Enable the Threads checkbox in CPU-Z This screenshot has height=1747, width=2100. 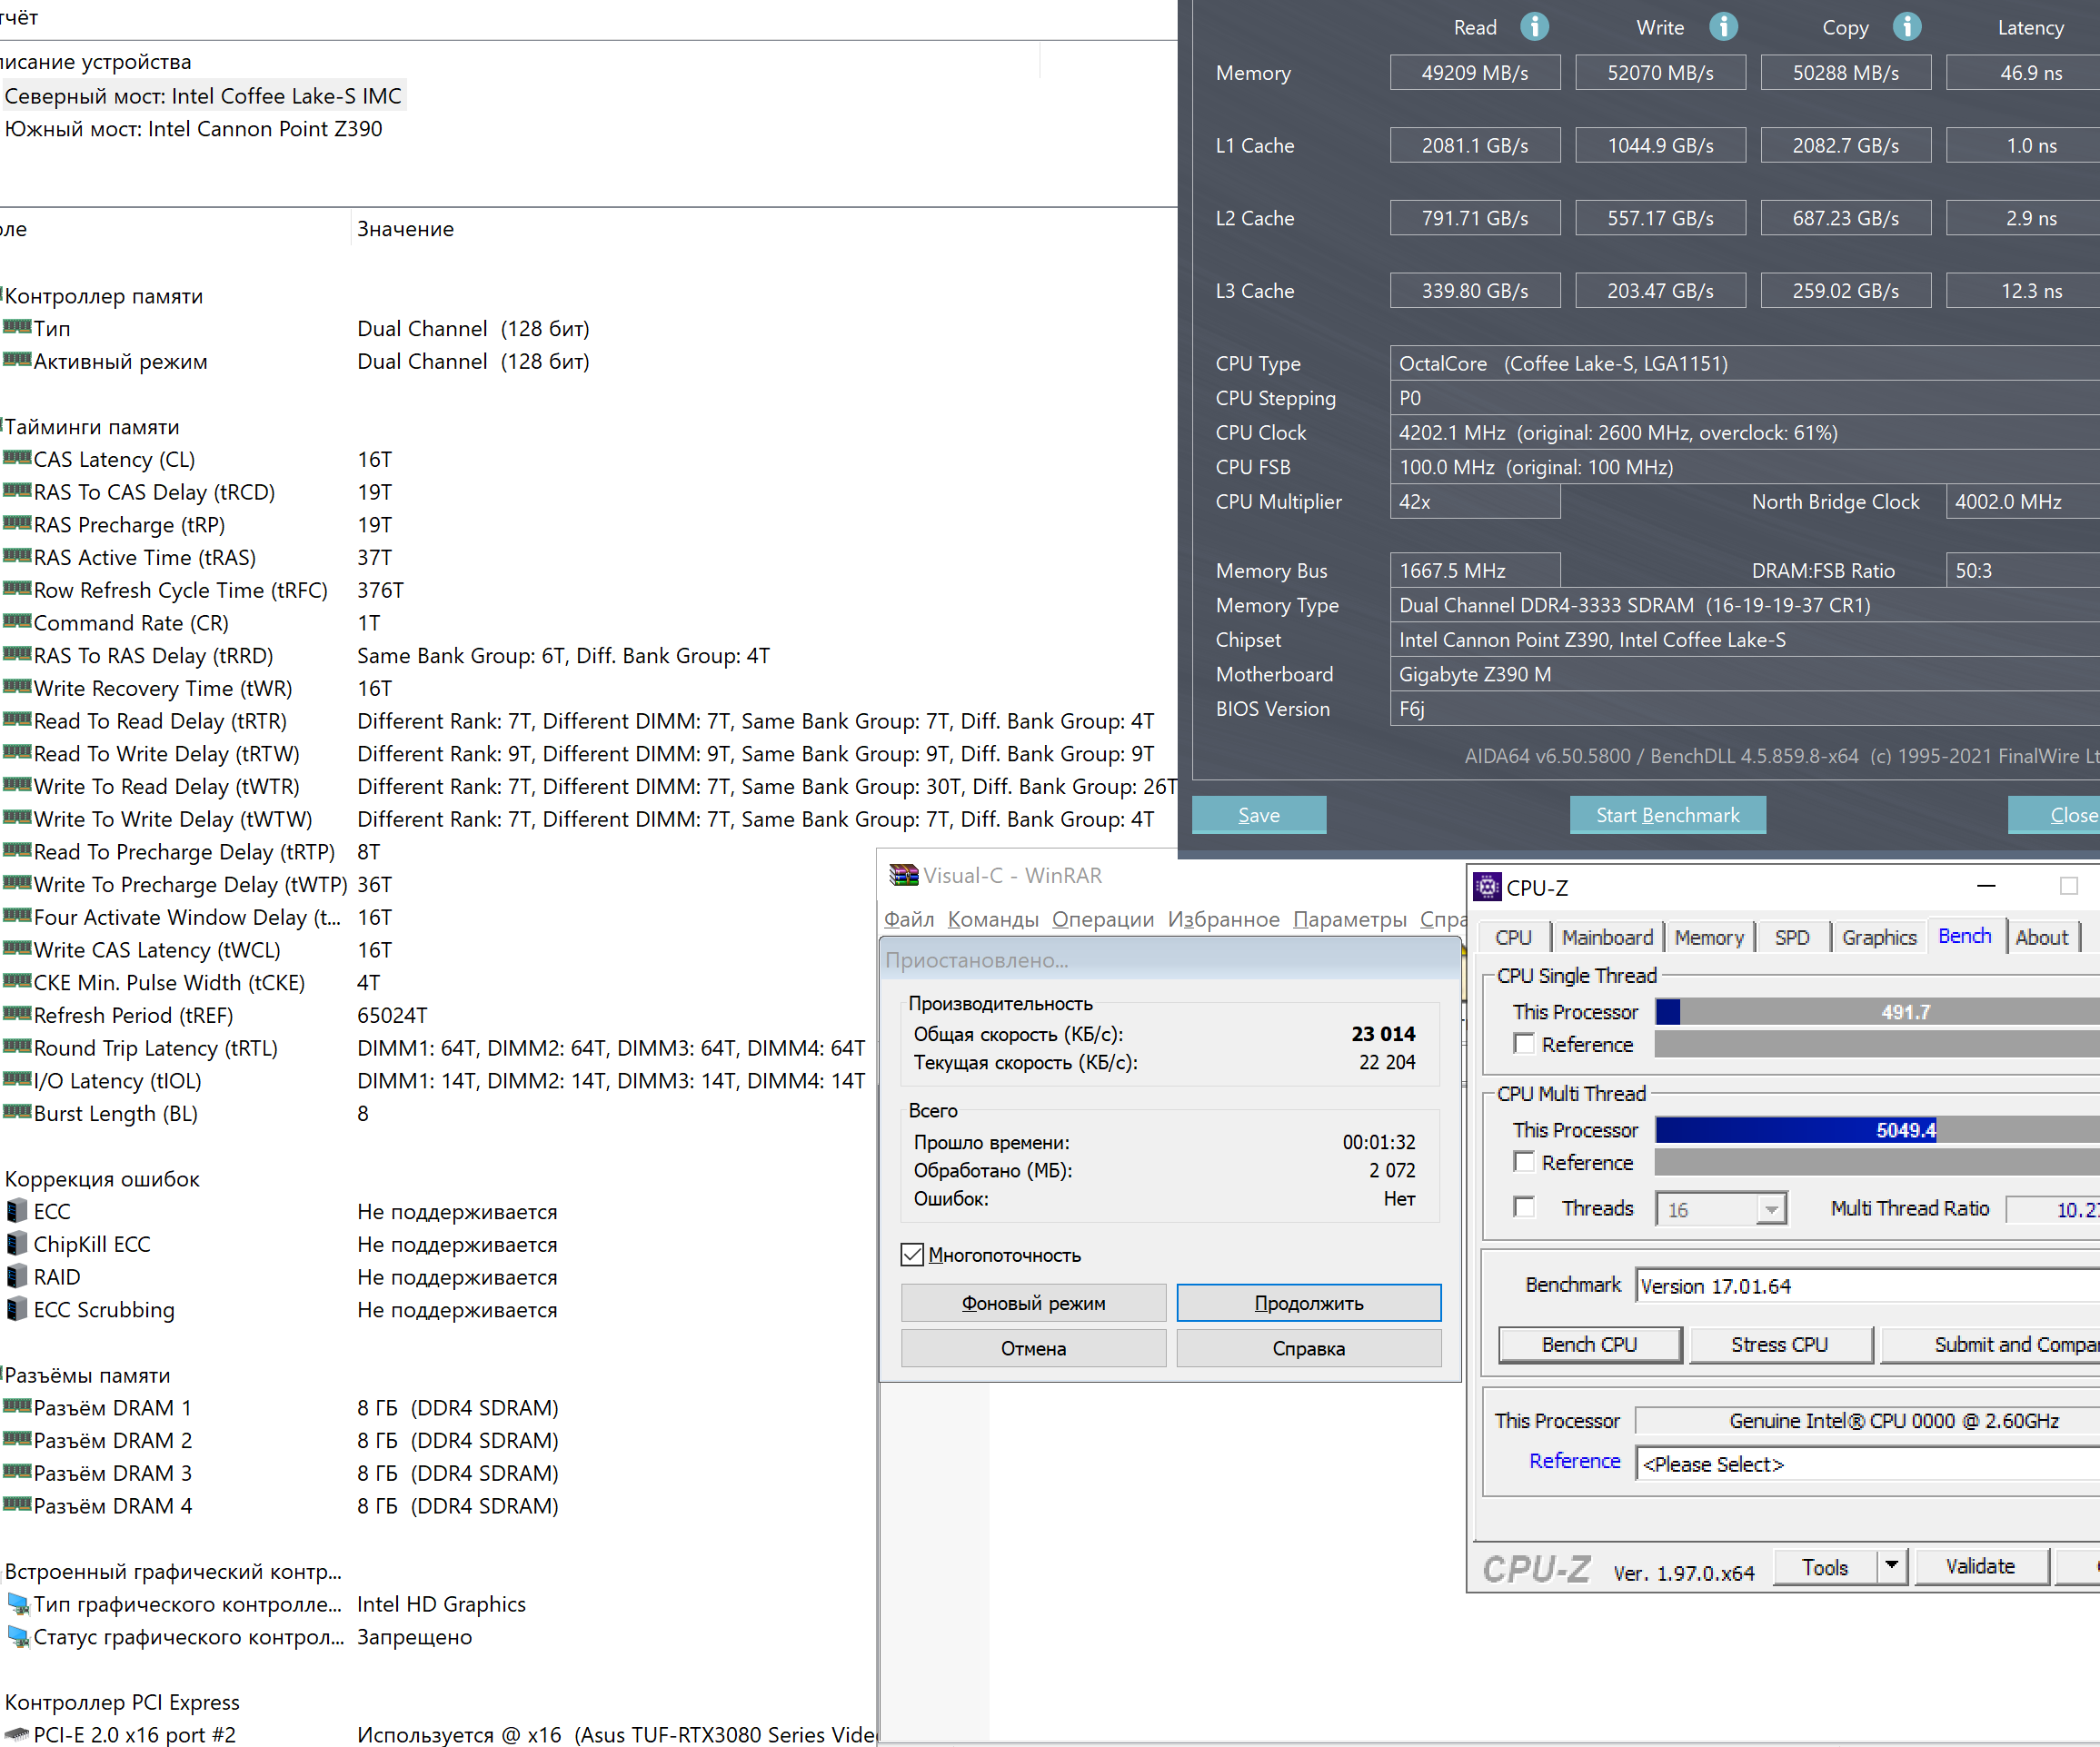click(1524, 1207)
